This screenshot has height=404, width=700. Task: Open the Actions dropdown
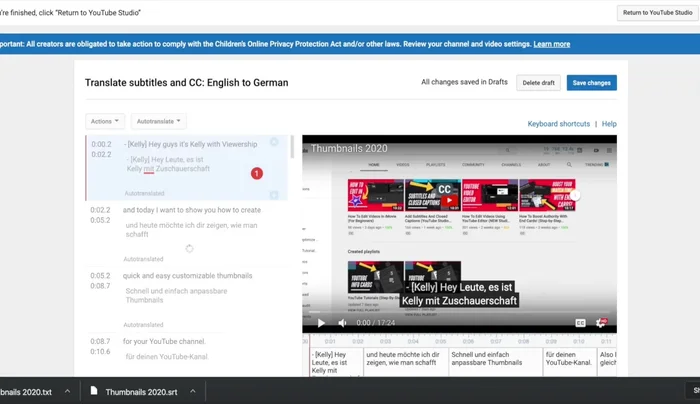coord(105,121)
